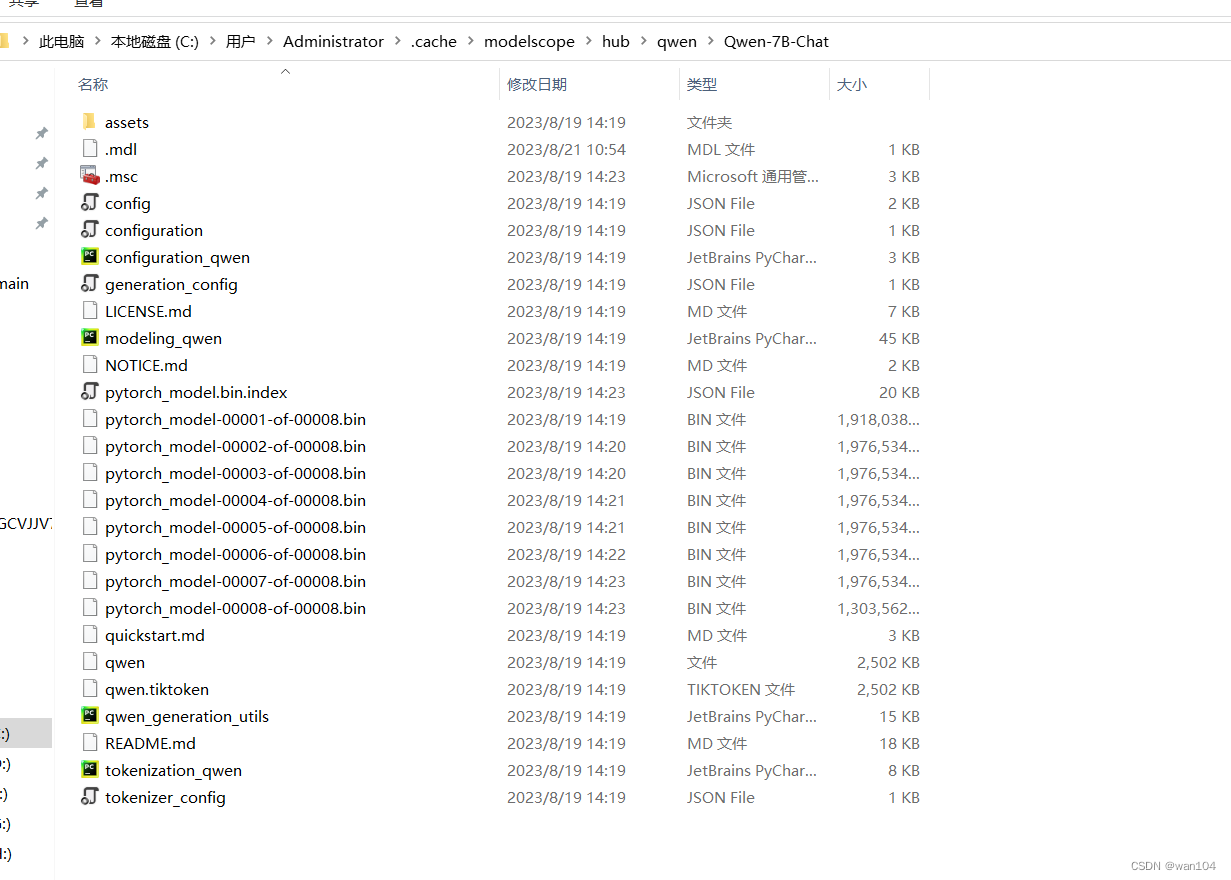Select file pytorch_model-00006-of-00008.bin
1231x880 pixels.
click(x=235, y=554)
